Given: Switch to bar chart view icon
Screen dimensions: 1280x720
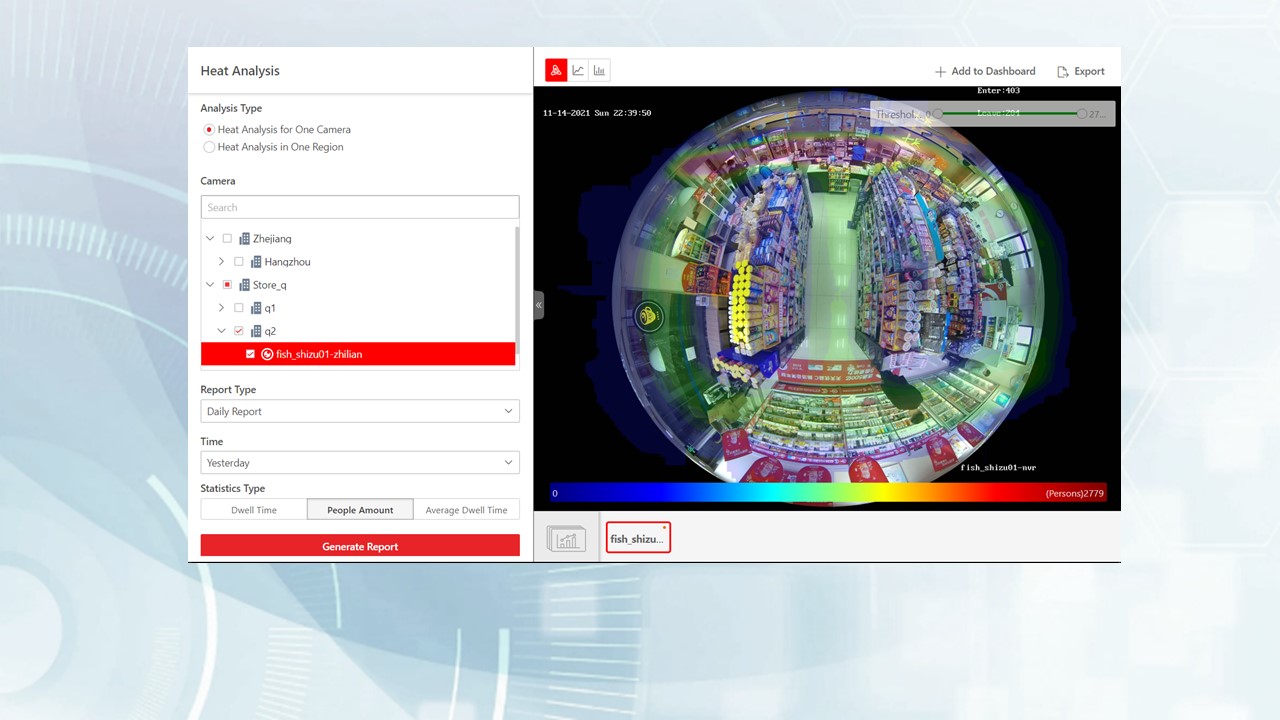Looking at the screenshot, I should (x=599, y=70).
